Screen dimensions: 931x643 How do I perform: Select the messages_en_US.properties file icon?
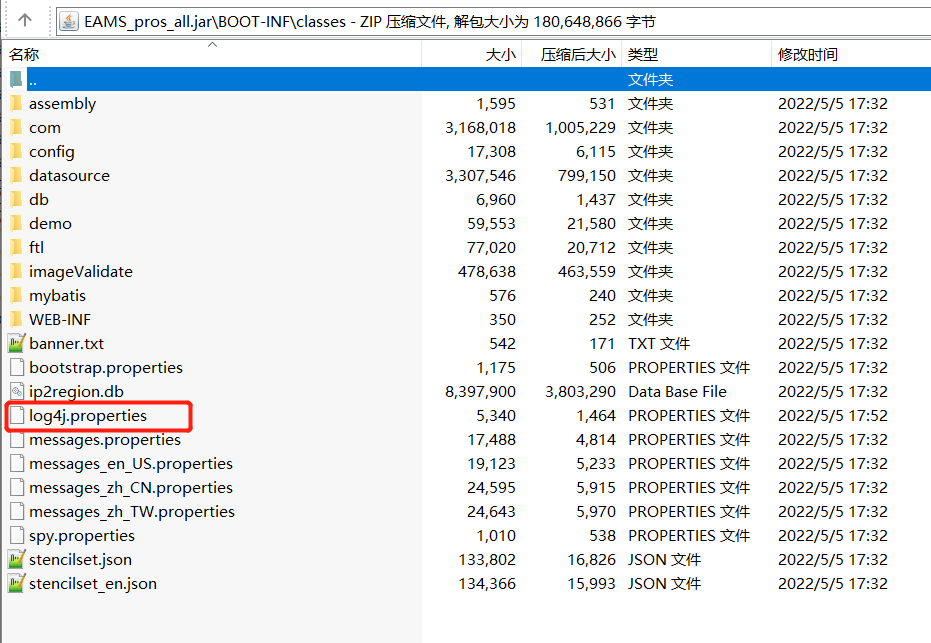pyautogui.click(x=17, y=463)
